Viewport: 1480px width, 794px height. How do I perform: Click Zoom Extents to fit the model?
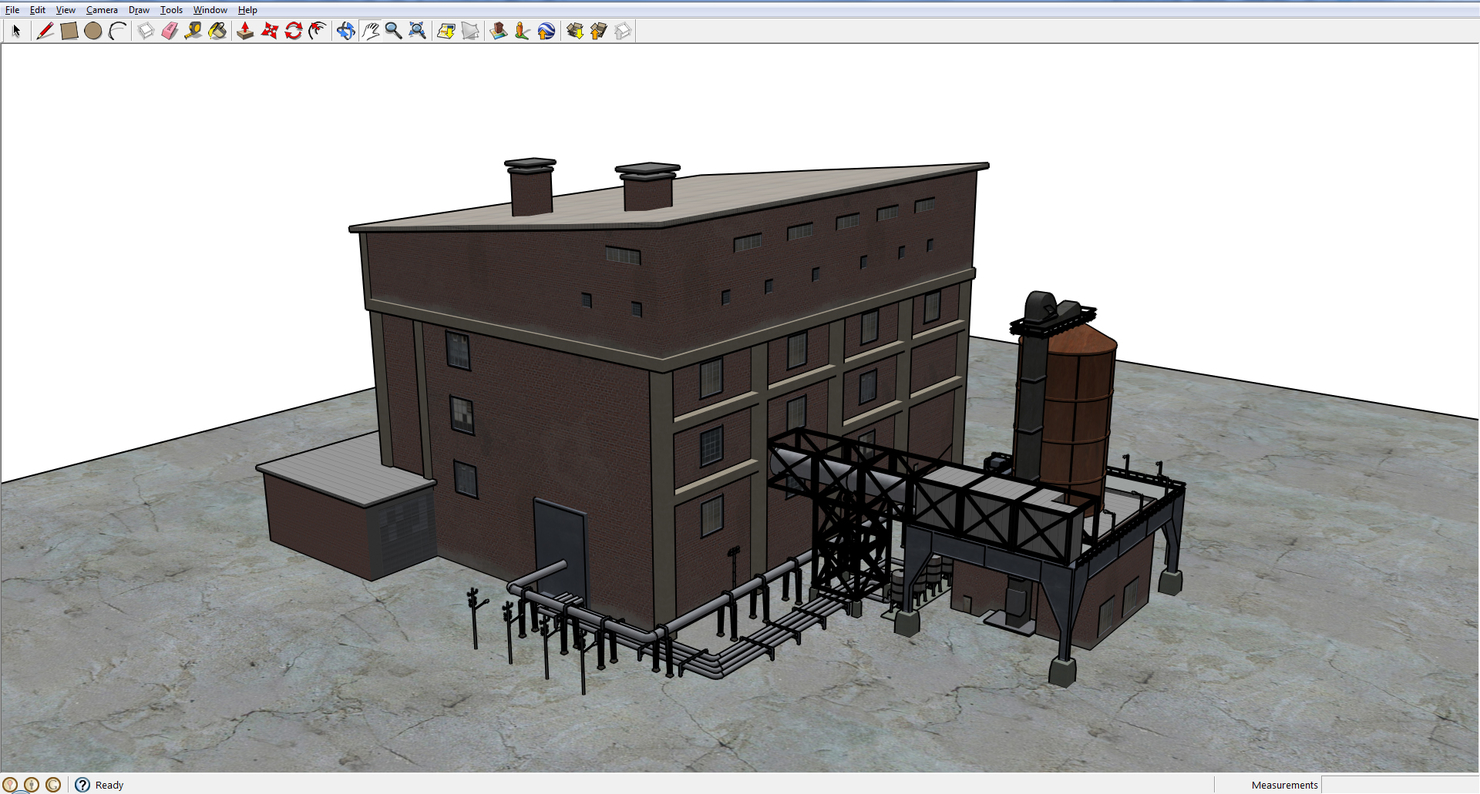pos(415,31)
